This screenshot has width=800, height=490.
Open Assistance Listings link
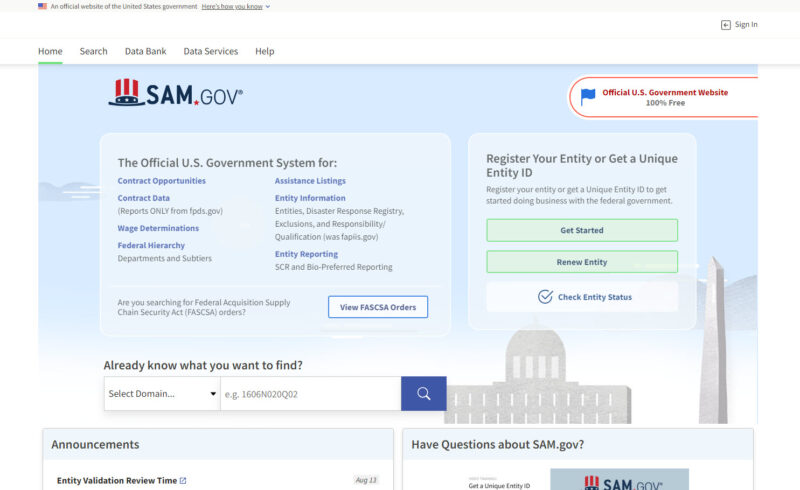(310, 181)
